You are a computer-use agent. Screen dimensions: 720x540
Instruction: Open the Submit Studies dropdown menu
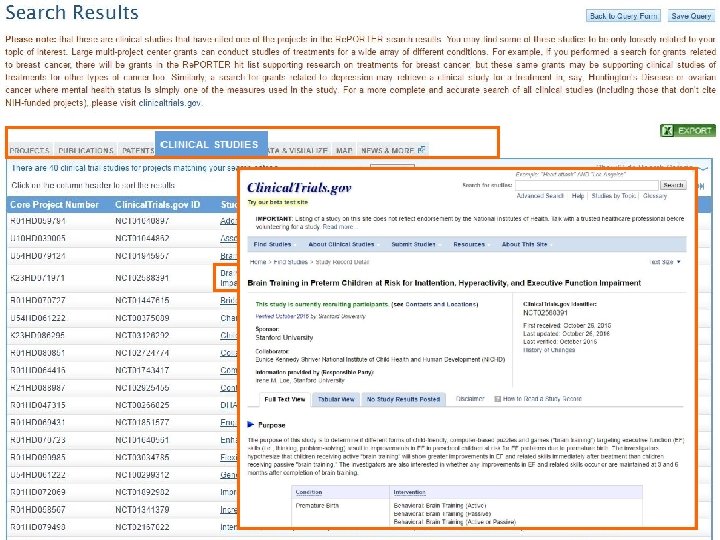415,244
